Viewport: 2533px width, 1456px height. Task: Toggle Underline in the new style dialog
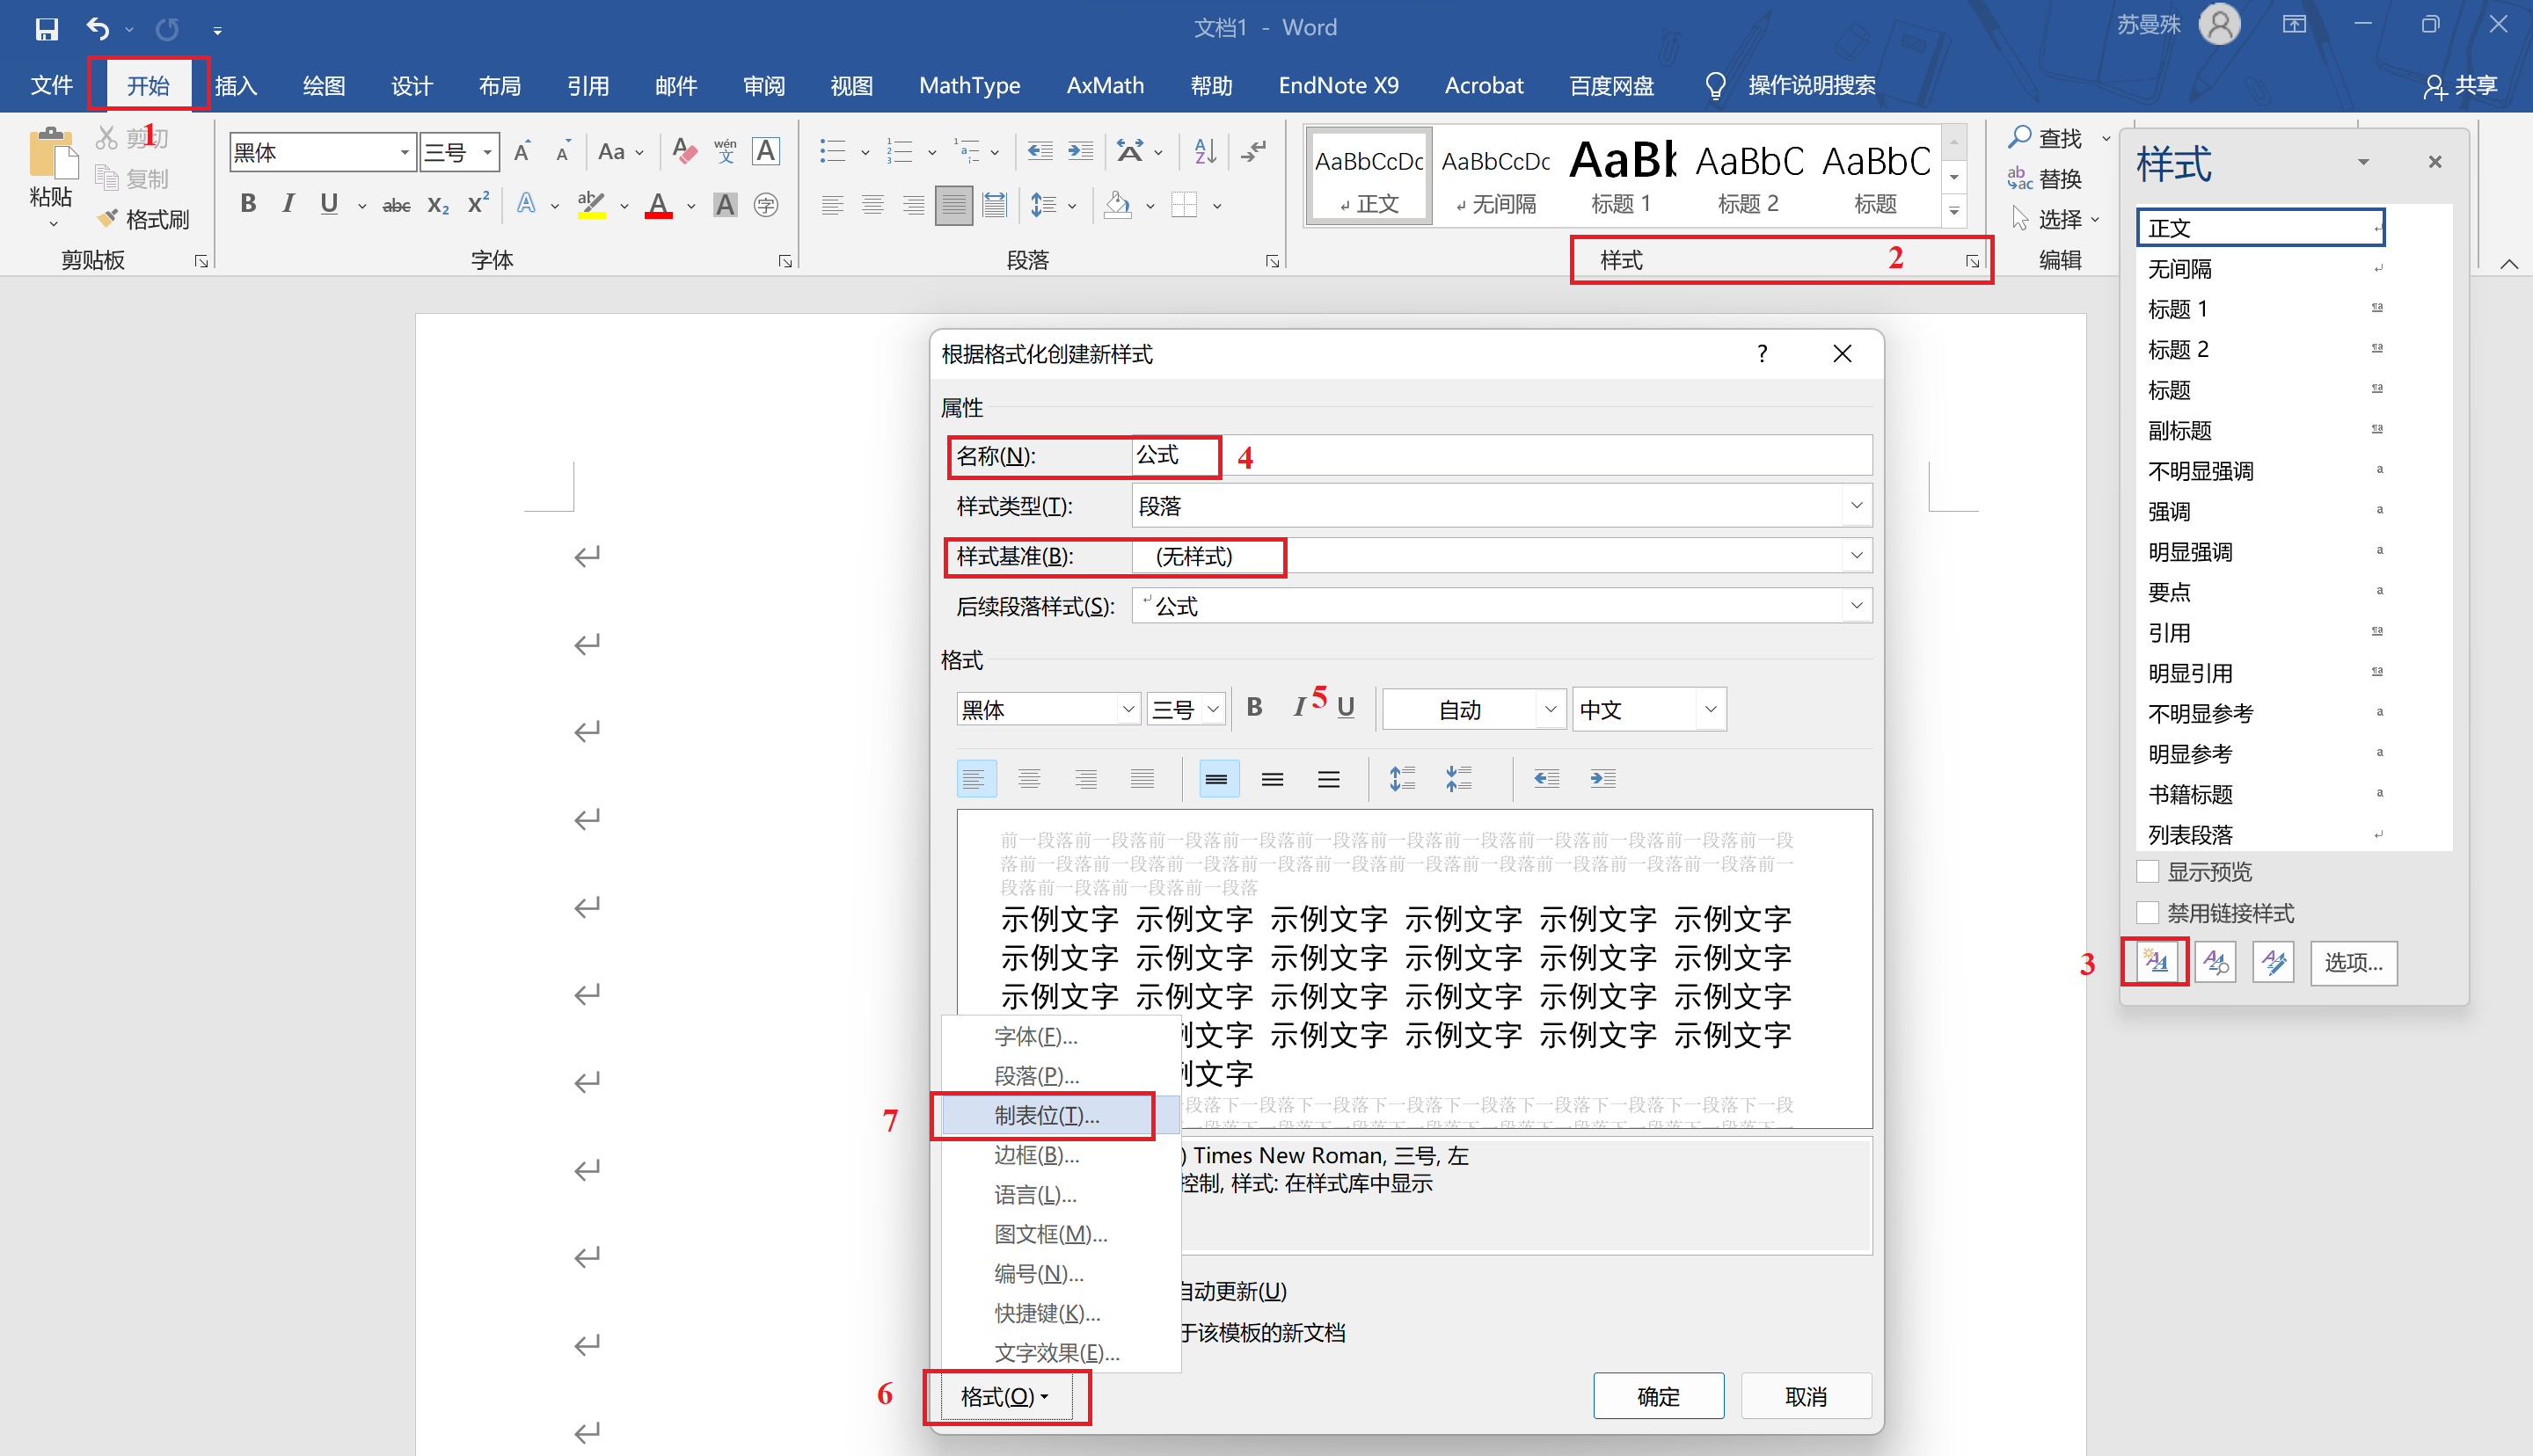(1346, 708)
